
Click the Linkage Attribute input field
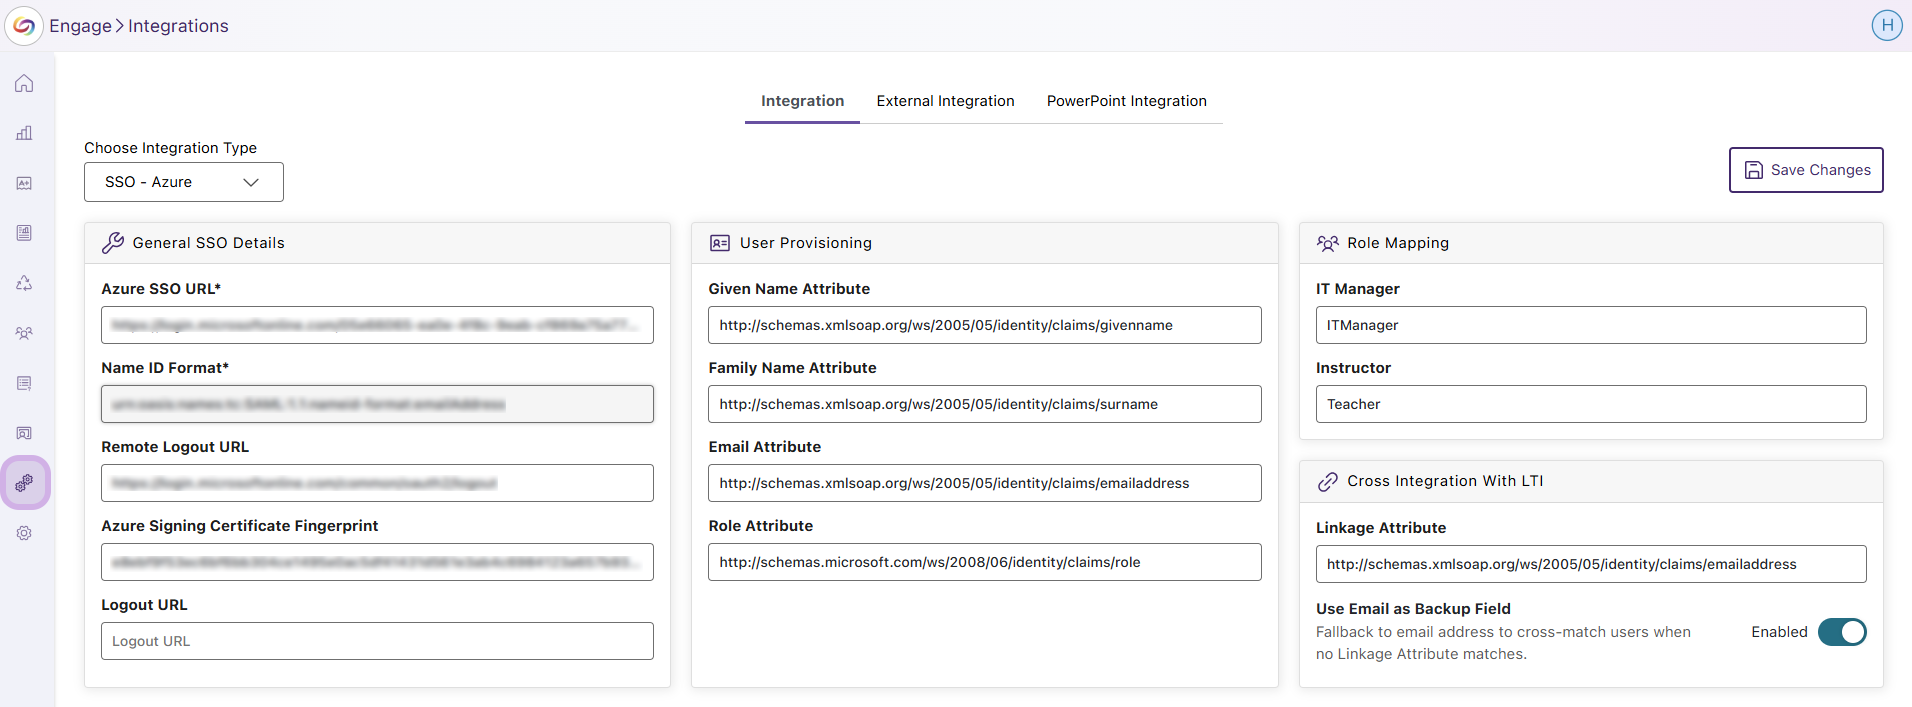point(1591,564)
